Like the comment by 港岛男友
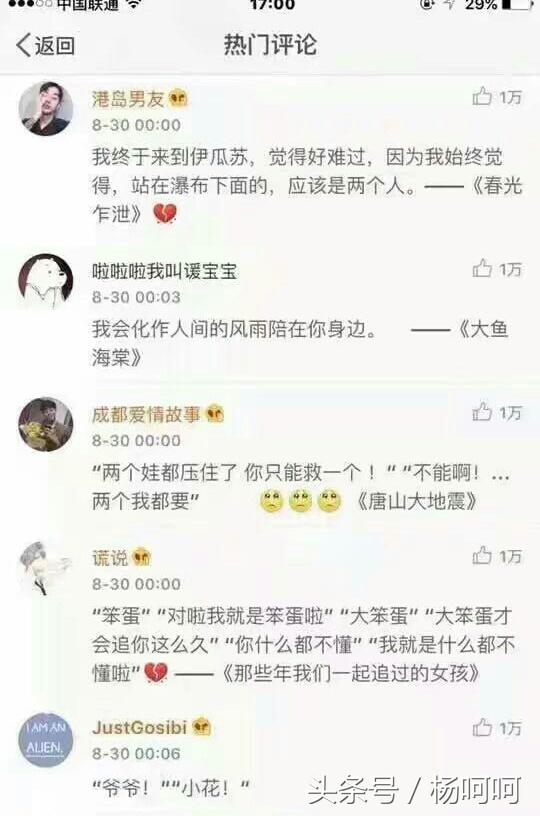The height and width of the screenshot is (816, 540). (x=496, y=97)
